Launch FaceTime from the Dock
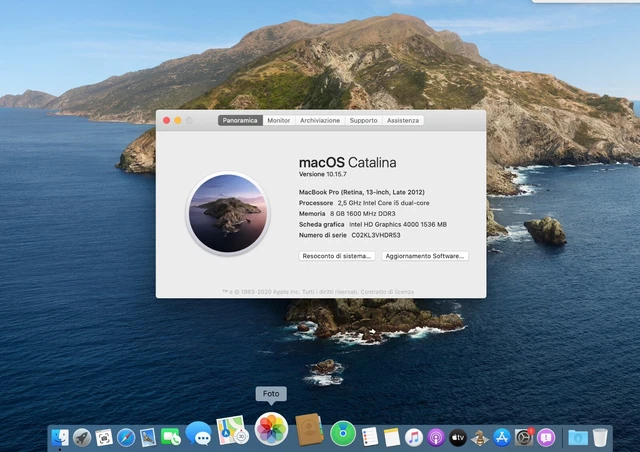Screen dimensions: 640x452 click(171, 437)
